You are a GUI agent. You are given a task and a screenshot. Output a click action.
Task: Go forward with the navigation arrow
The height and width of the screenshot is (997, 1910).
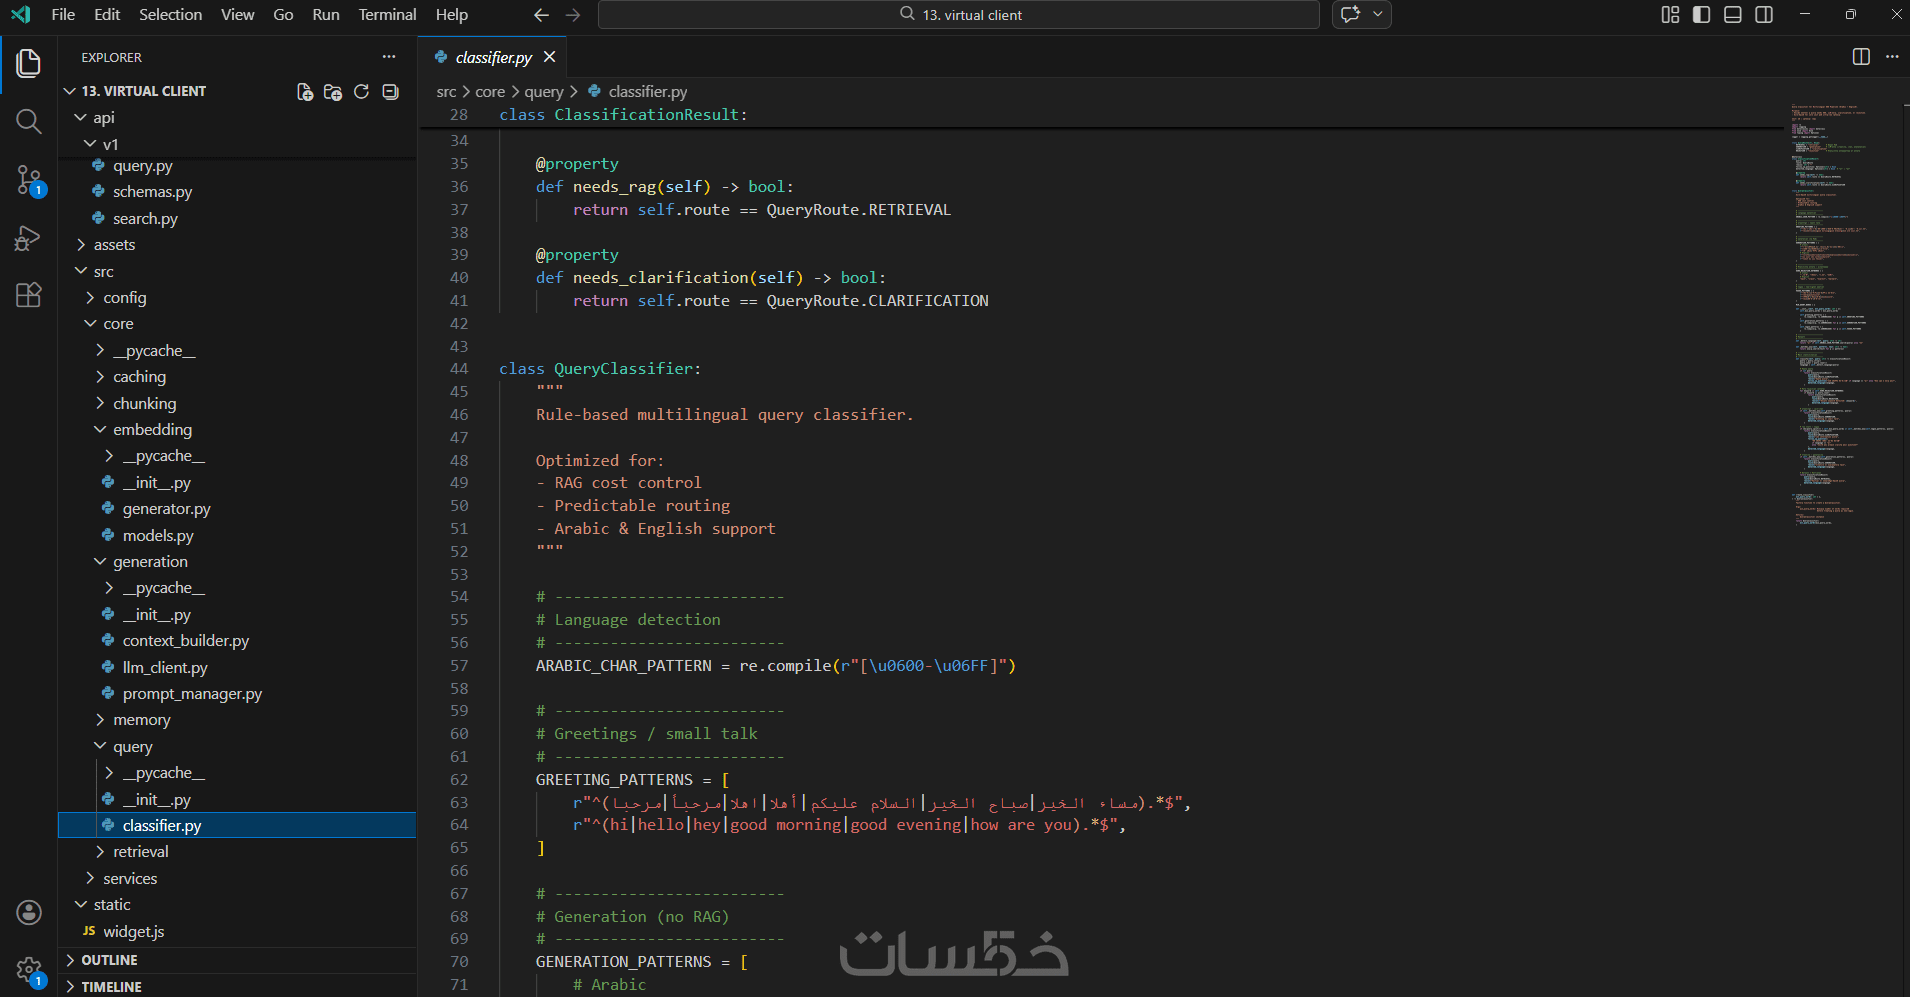pos(573,15)
